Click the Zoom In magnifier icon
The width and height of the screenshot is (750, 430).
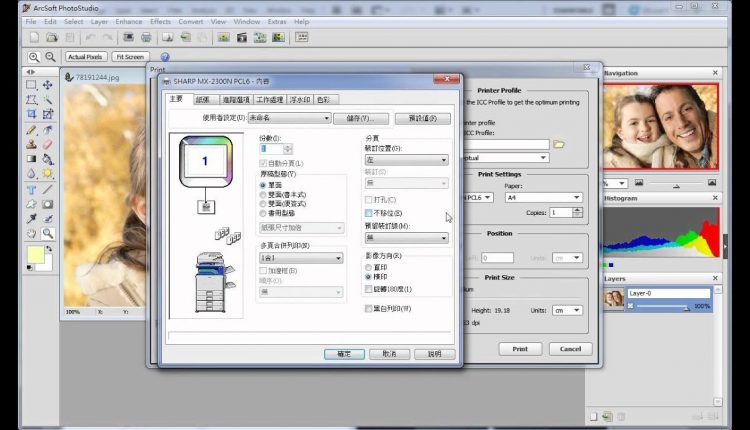click(33, 57)
